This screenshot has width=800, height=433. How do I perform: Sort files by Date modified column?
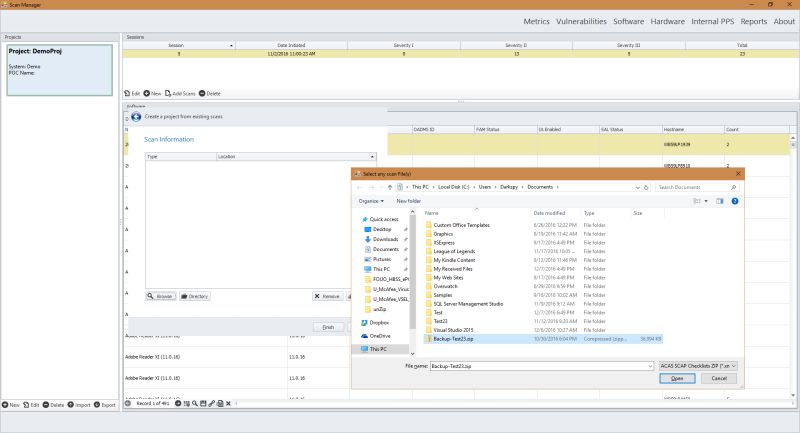tap(549, 213)
